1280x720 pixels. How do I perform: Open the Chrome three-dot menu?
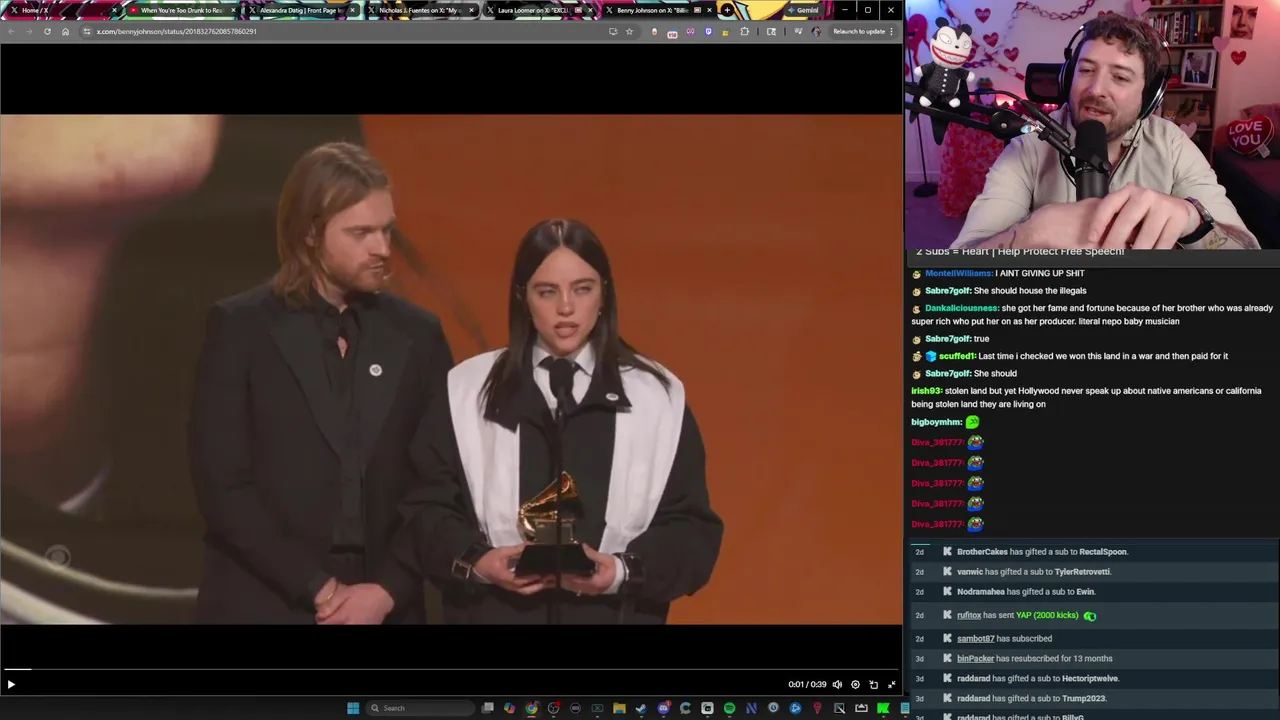[891, 31]
